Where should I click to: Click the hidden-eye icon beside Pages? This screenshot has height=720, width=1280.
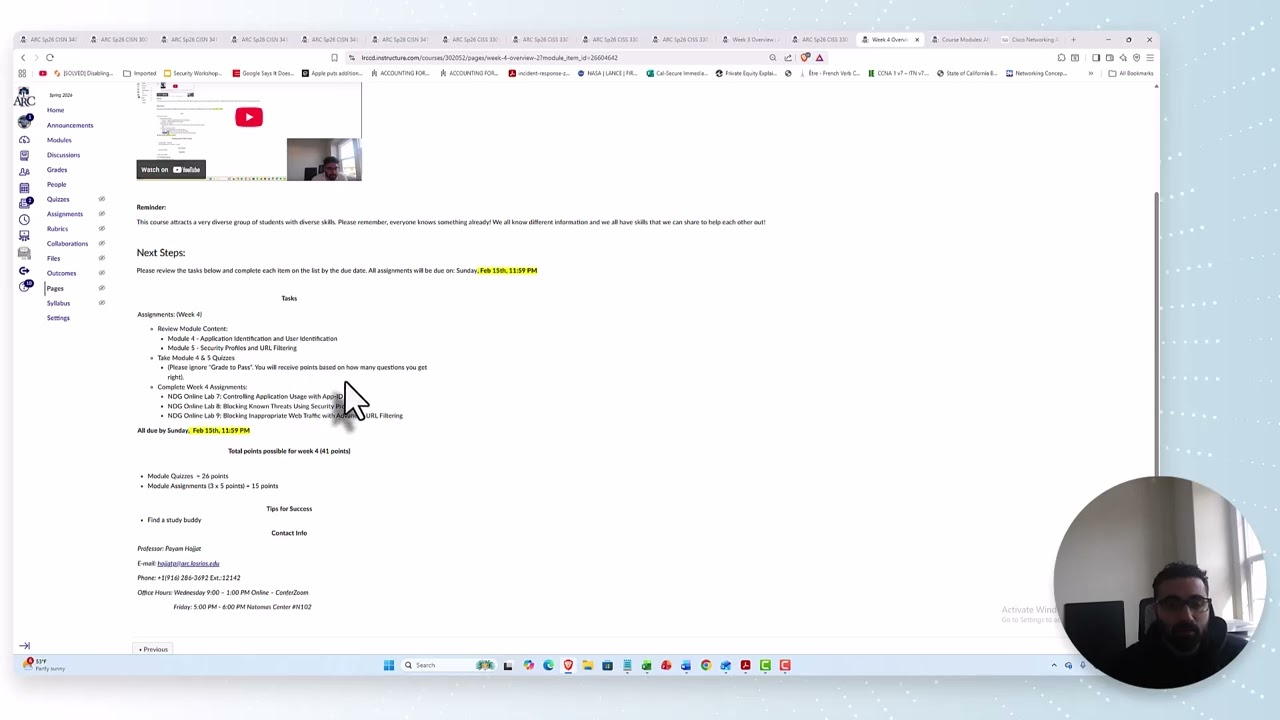101,288
